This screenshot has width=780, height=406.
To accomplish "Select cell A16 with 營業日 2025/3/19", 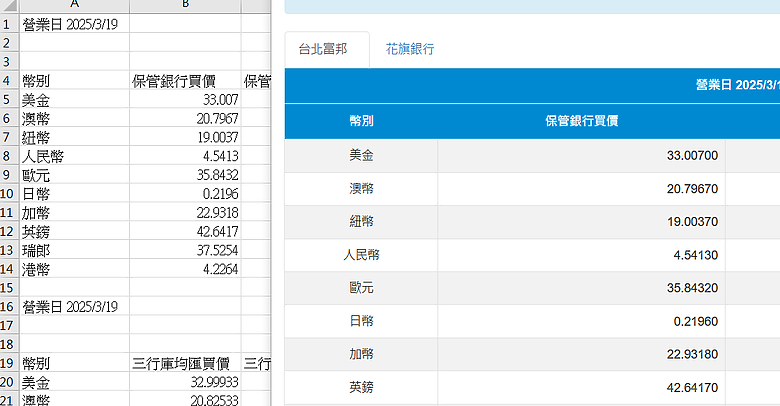I will pyautogui.click(x=75, y=306).
